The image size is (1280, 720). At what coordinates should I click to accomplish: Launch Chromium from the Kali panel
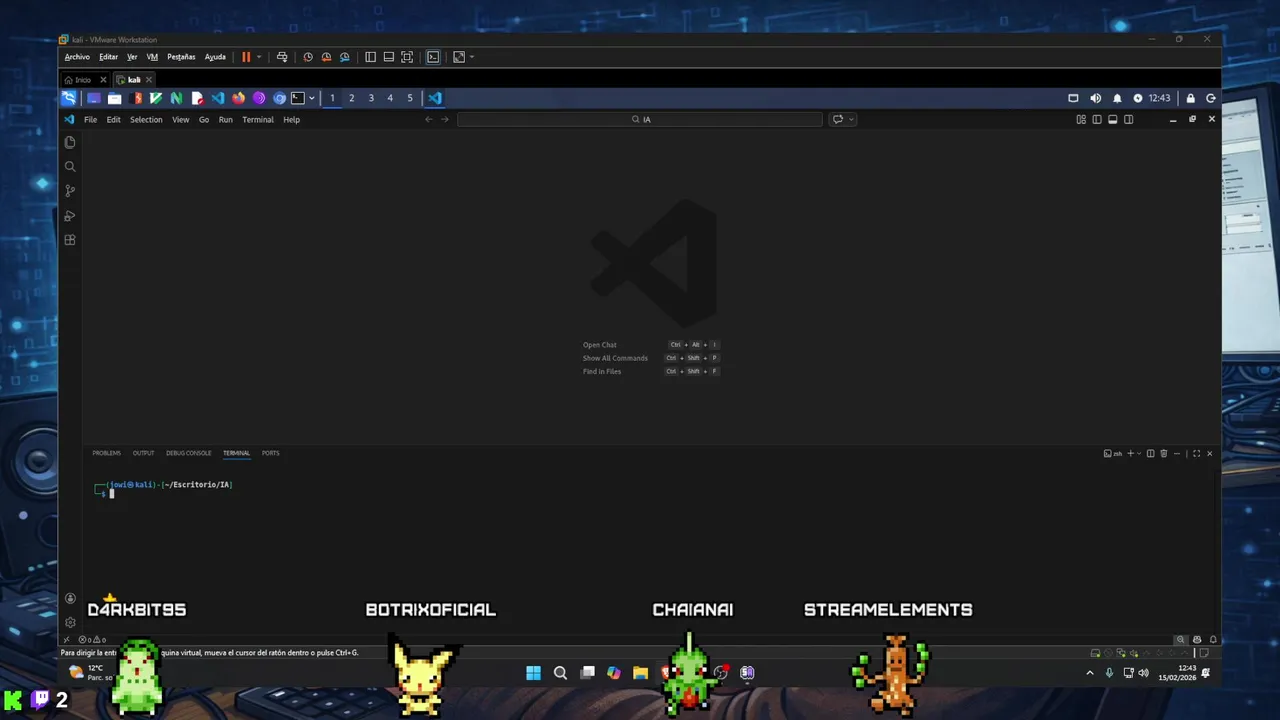(280, 98)
